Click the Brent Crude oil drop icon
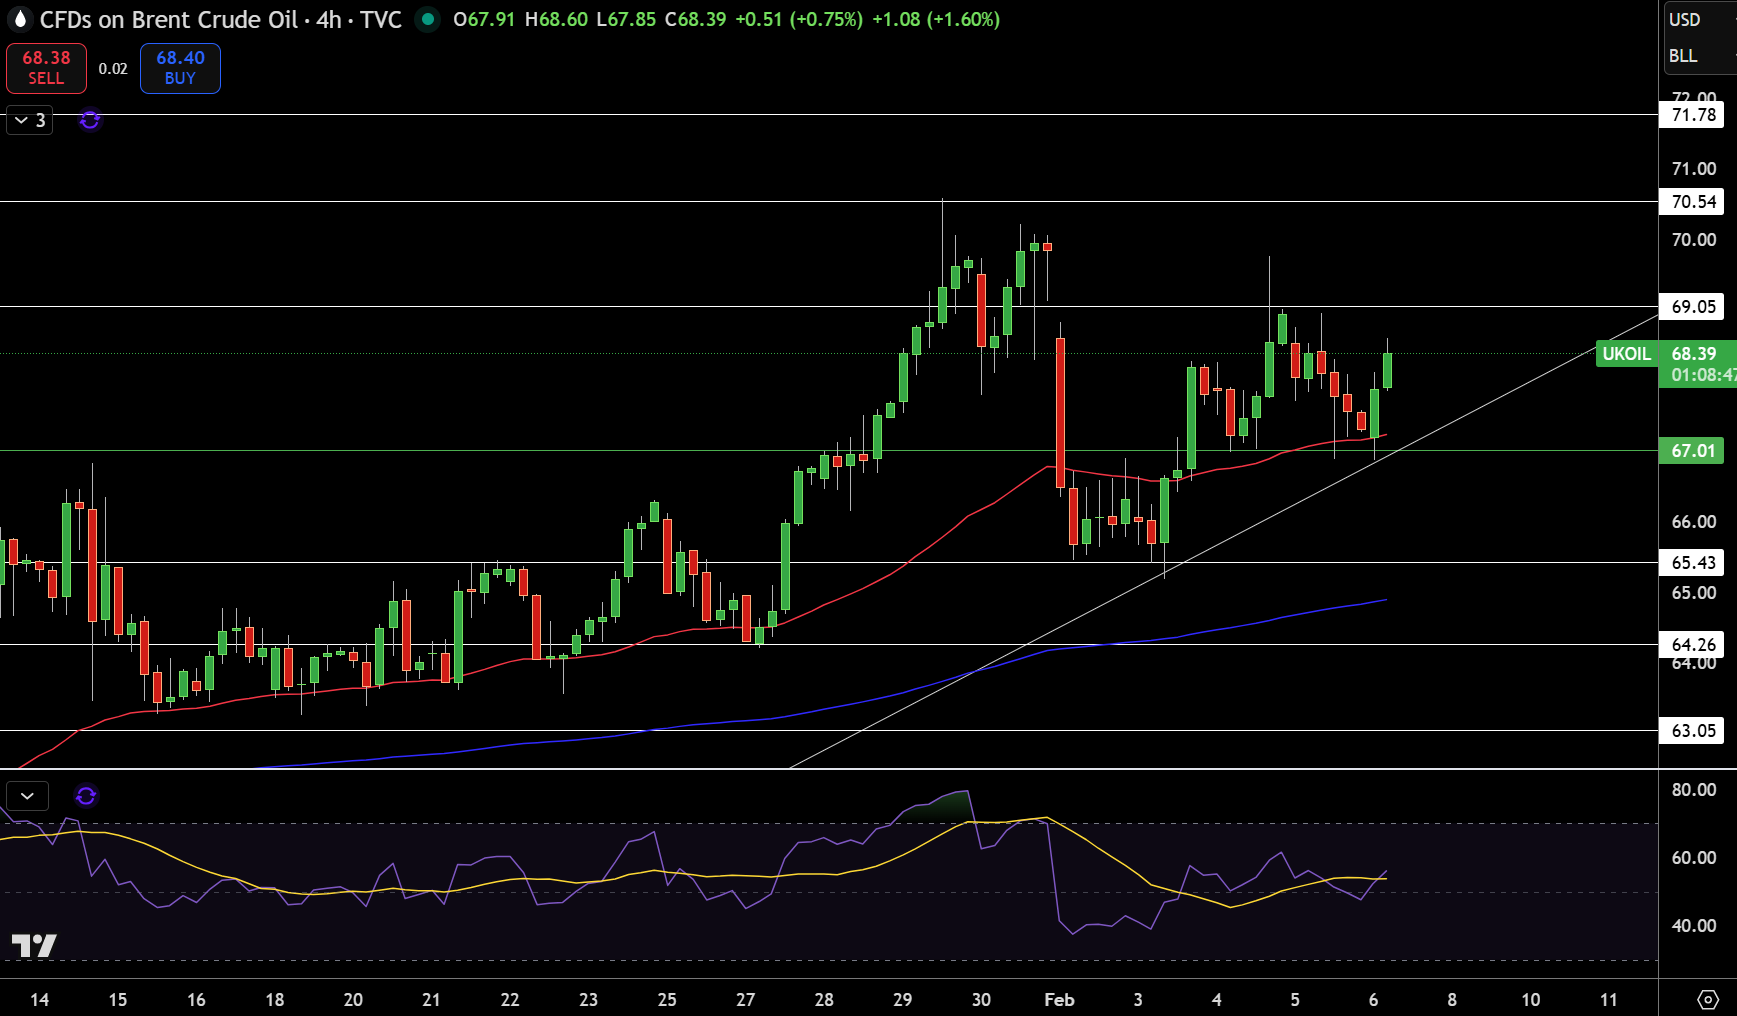The width and height of the screenshot is (1737, 1016). pyautogui.click(x=19, y=19)
